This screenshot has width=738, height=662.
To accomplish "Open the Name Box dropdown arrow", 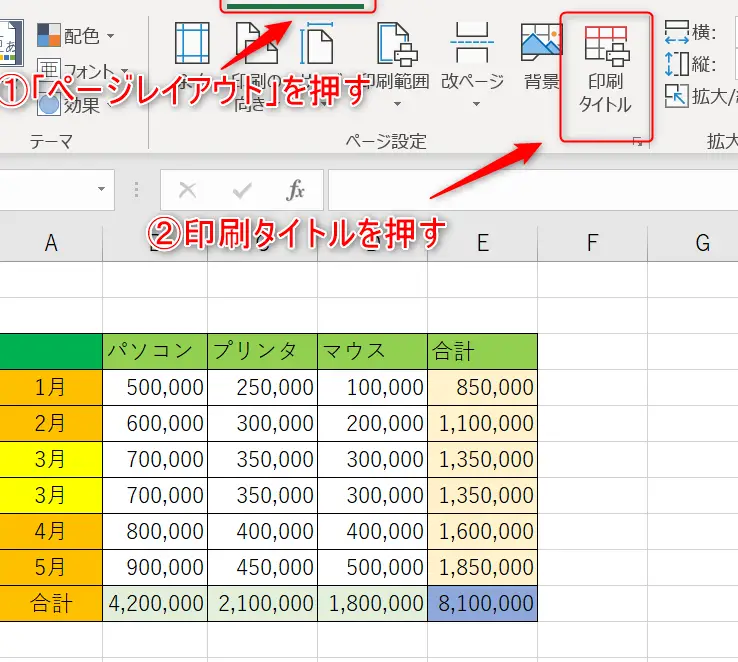I will pos(101,189).
